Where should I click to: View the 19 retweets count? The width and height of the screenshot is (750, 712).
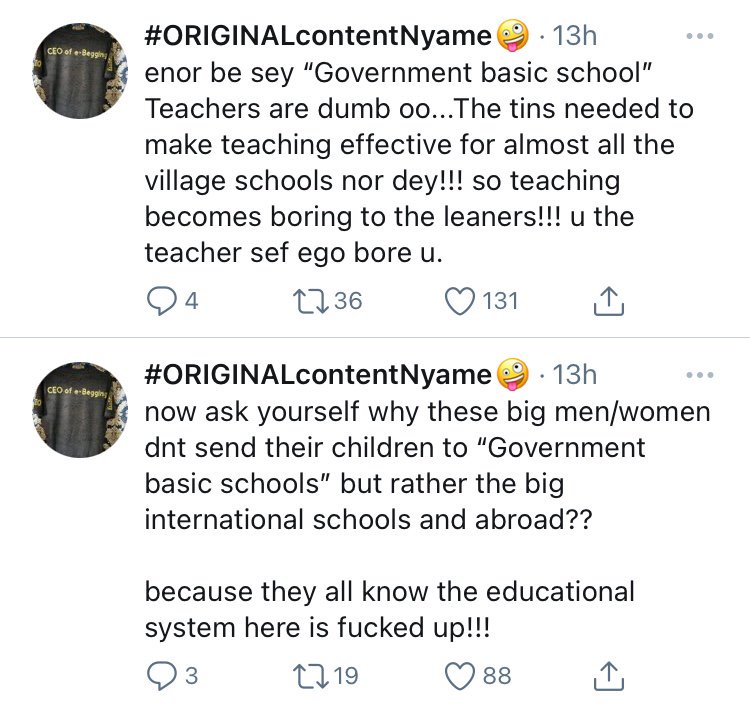click(345, 676)
